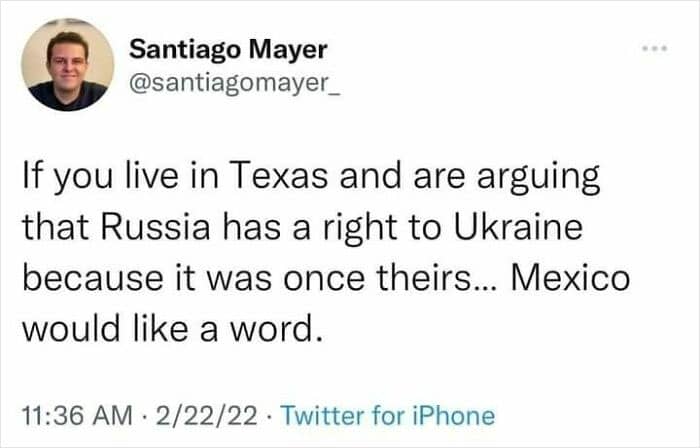
Task: Click the word "Mexico" in the tweet
Action: pyautogui.click(x=571, y=277)
